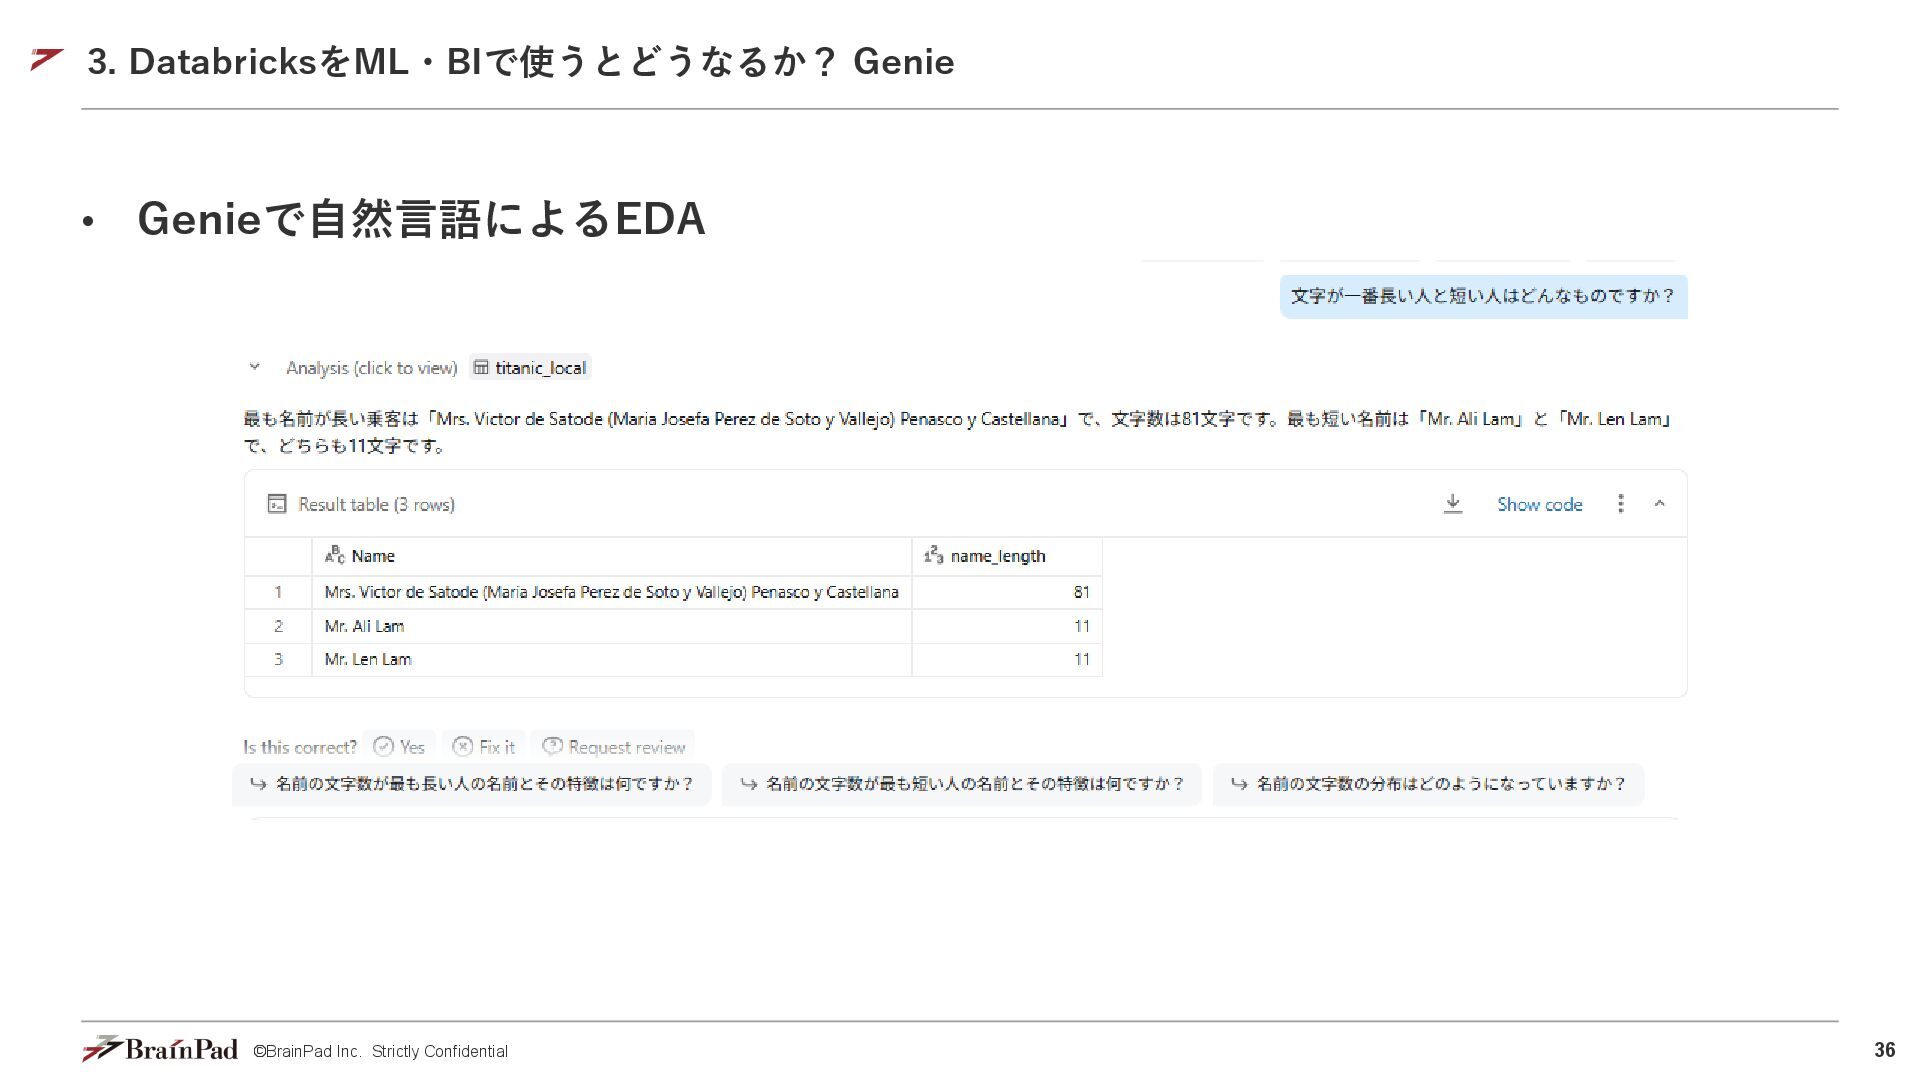Expand the Analysis section chevron
The height and width of the screenshot is (1080, 1920).
[255, 367]
